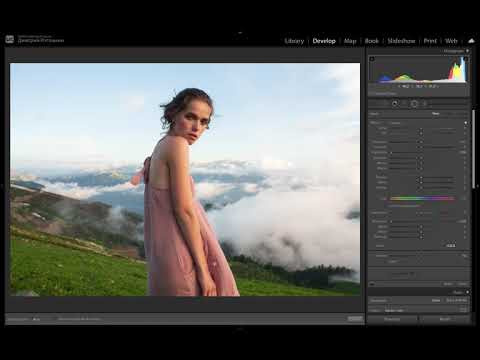Viewport: 480px width, 360px height.
Task: Select the highlighted circular mask tool icon
Action: tap(414, 104)
